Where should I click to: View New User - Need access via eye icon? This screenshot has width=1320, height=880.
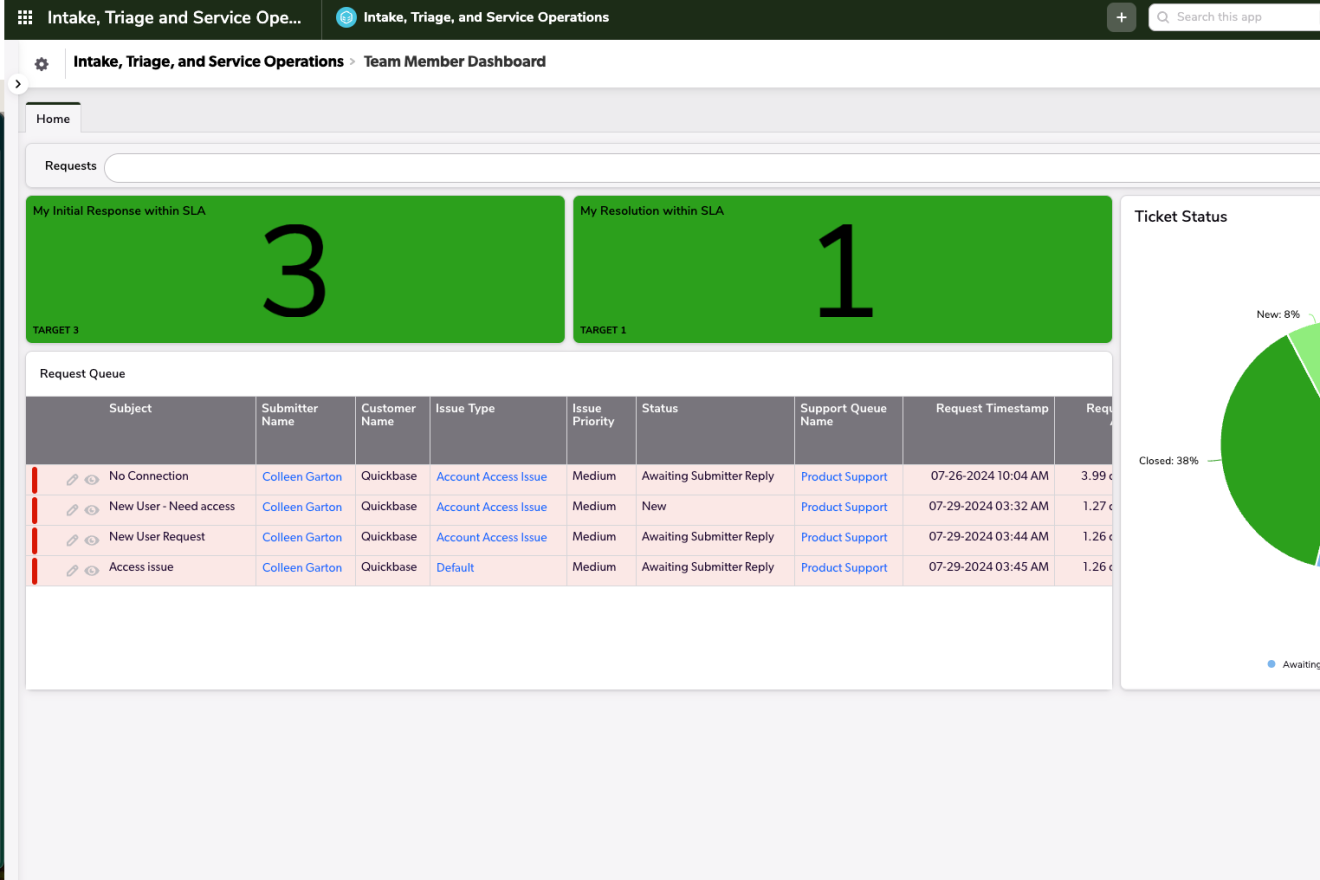tap(91, 510)
